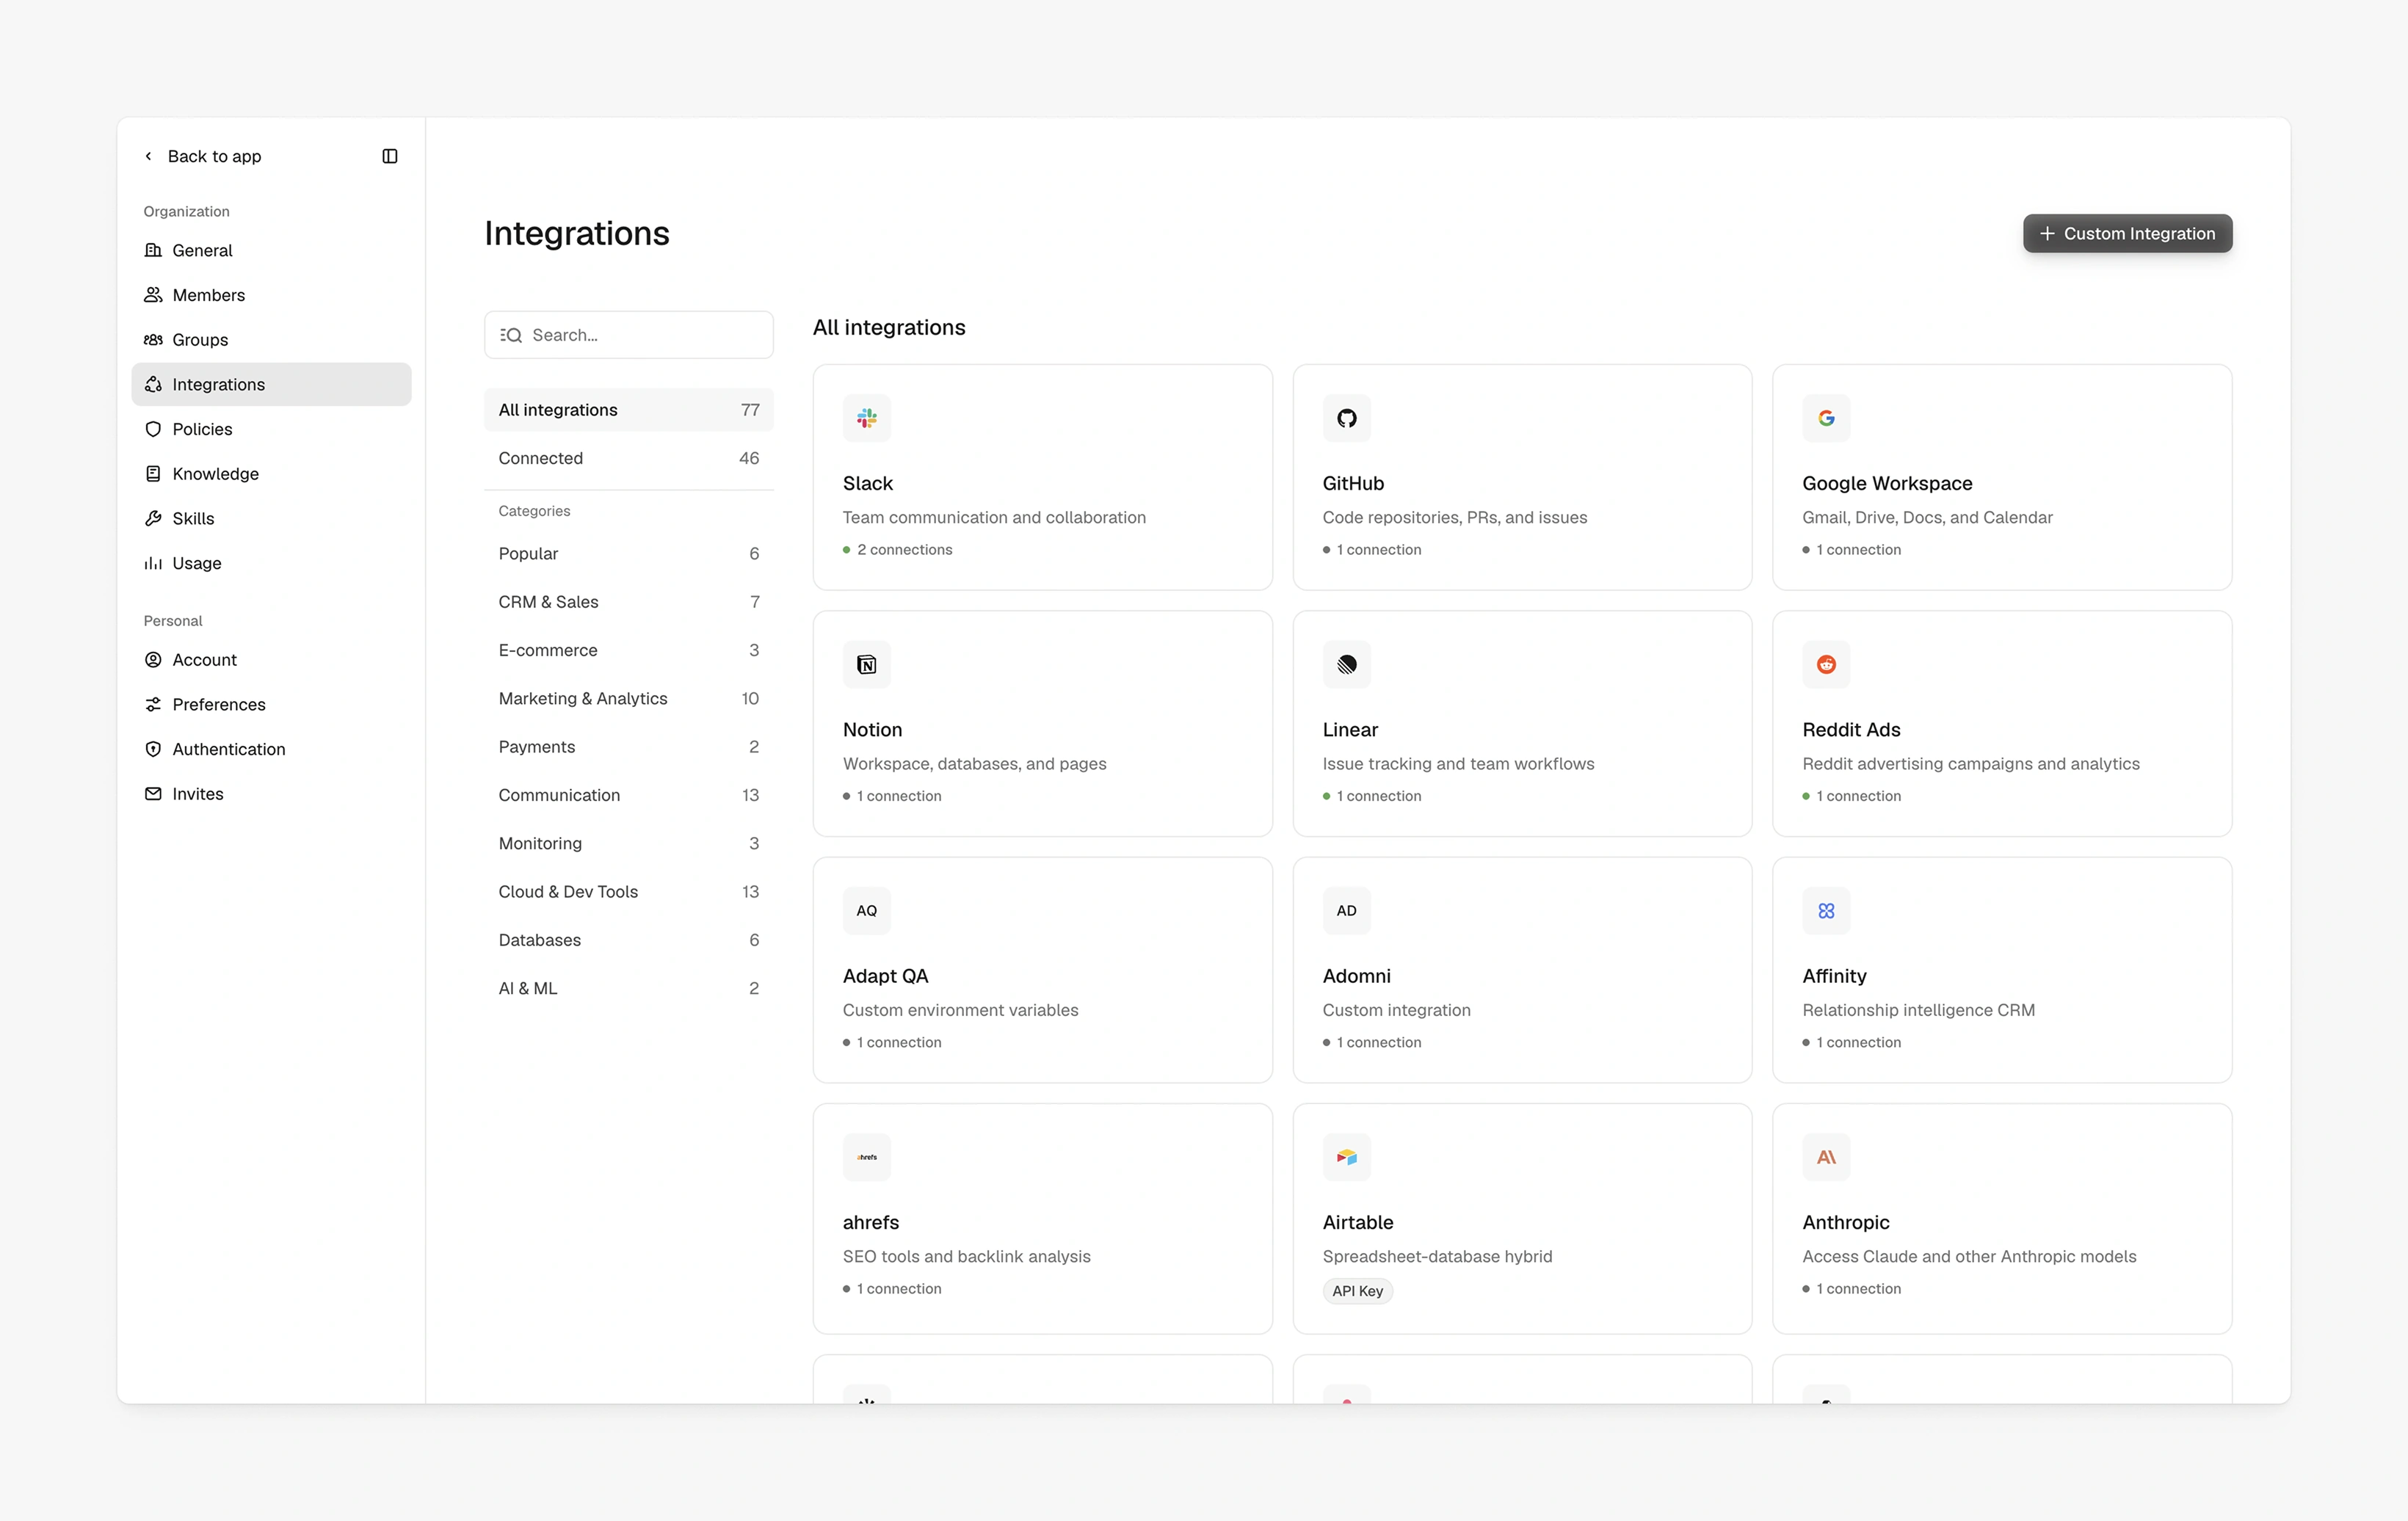Go to General organization settings
This screenshot has height=1521, width=2408.
coord(271,250)
